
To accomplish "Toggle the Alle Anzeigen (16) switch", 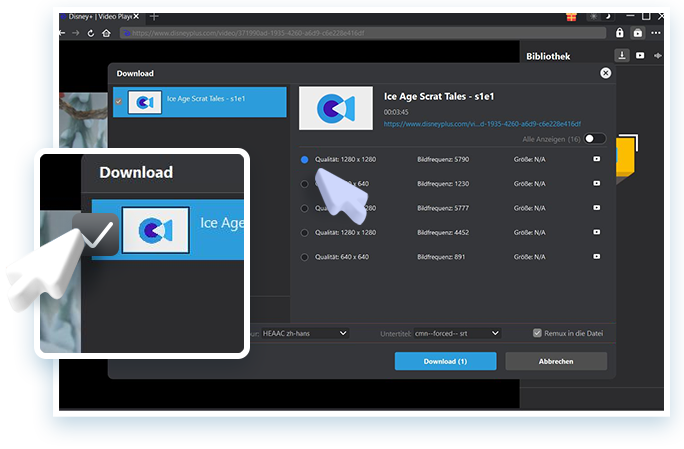I will (595, 139).
